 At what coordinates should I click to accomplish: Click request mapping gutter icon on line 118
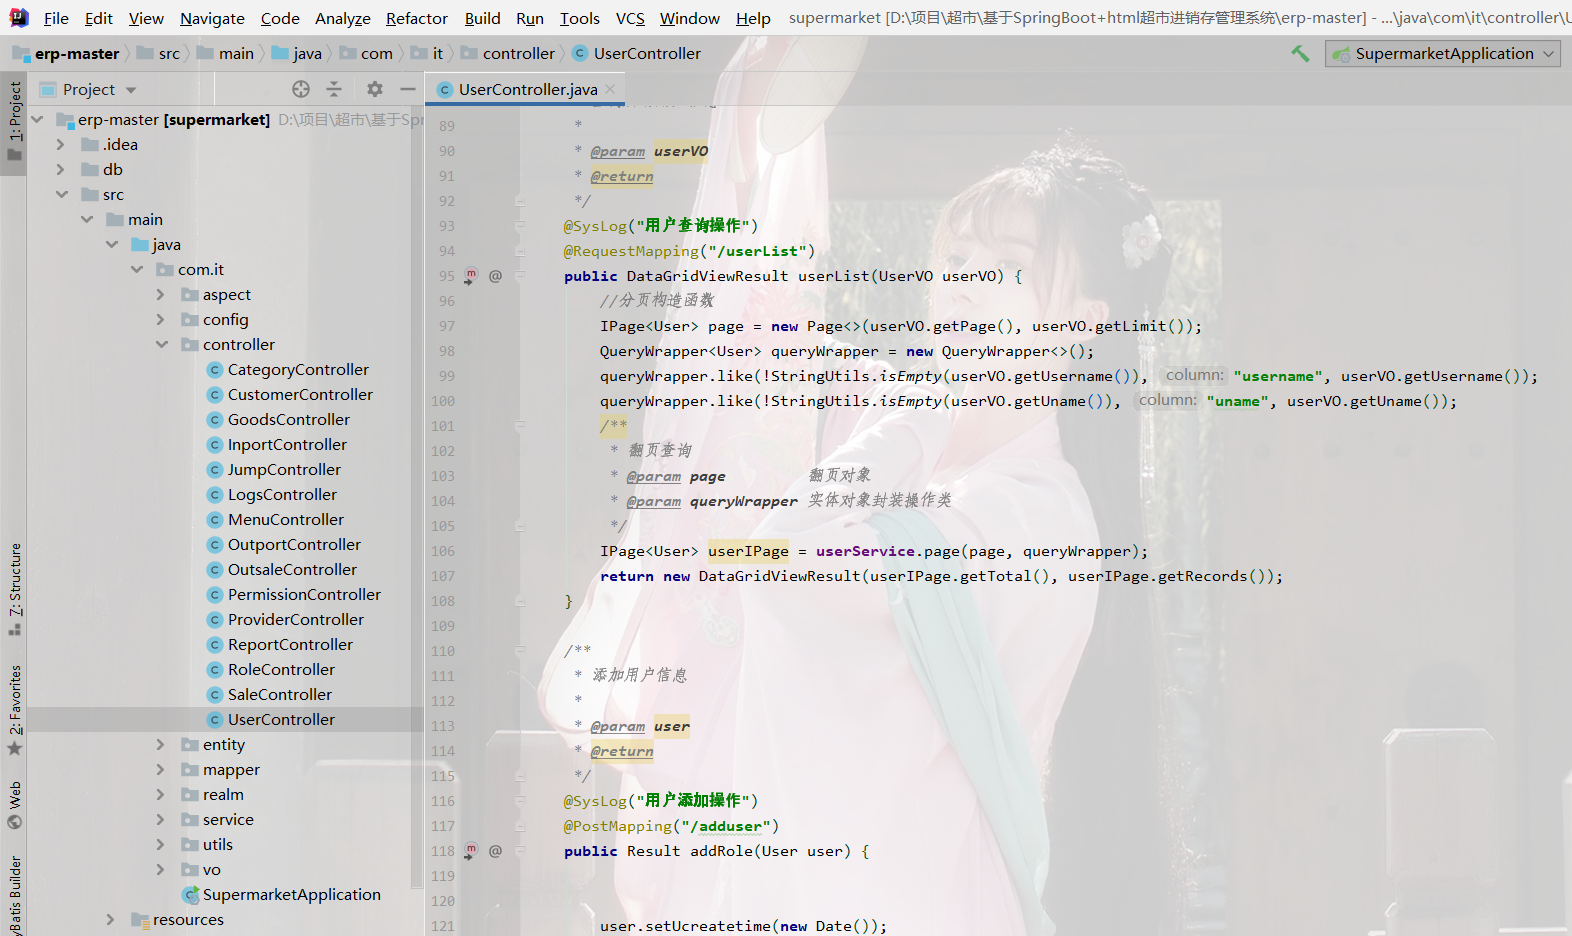point(471,850)
